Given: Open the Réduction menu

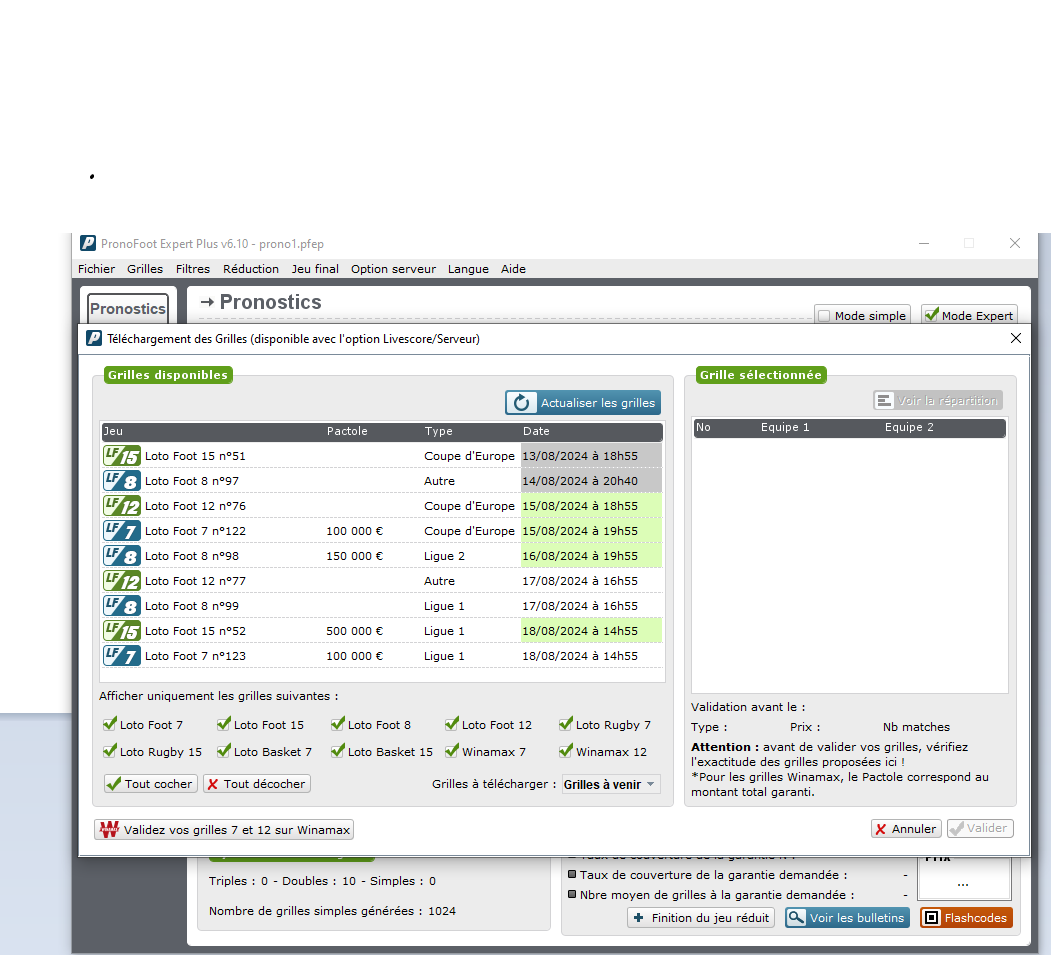Looking at the screenshot, I should click(x=251, y=269).
